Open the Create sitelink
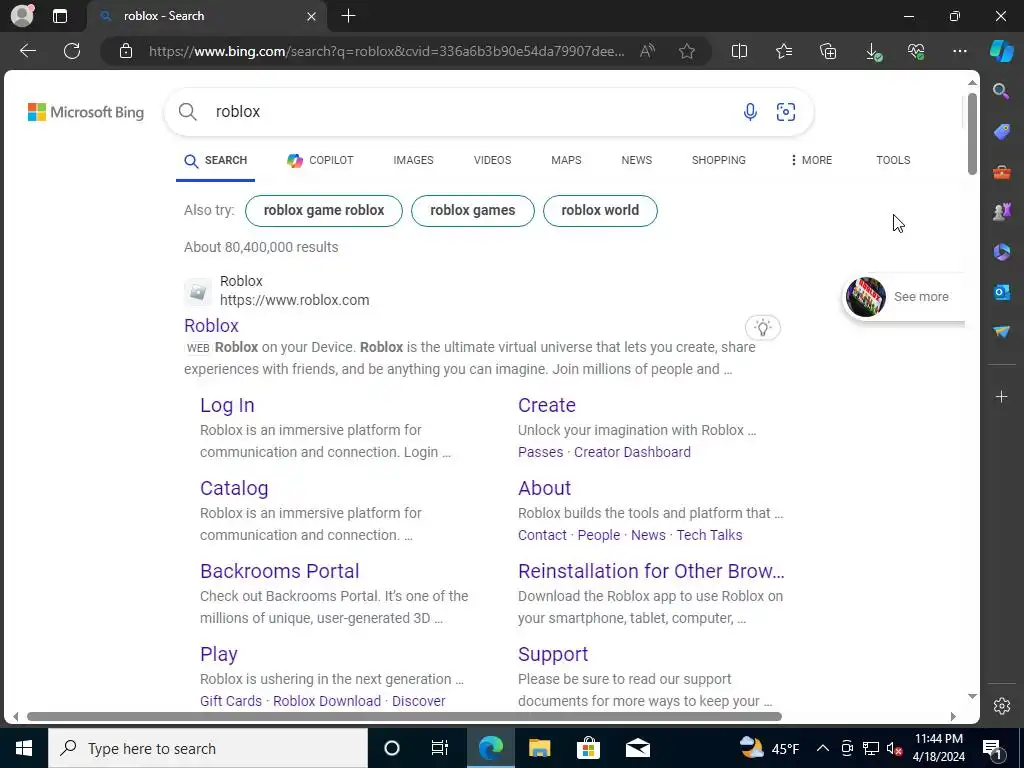This screenshot has height=768, width=1024. tap(547, 405)
